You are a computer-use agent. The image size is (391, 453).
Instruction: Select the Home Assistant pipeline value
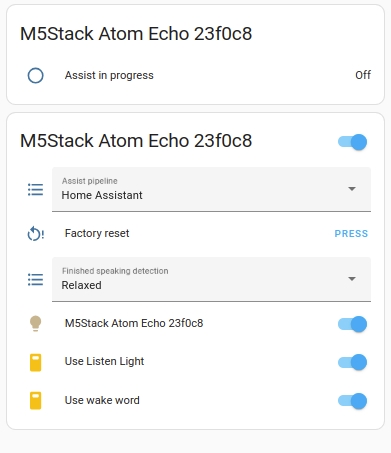click(x=102, y=195)
